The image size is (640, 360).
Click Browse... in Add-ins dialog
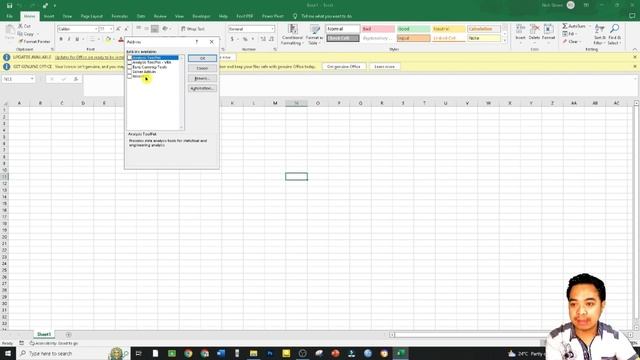pos(202,78)
